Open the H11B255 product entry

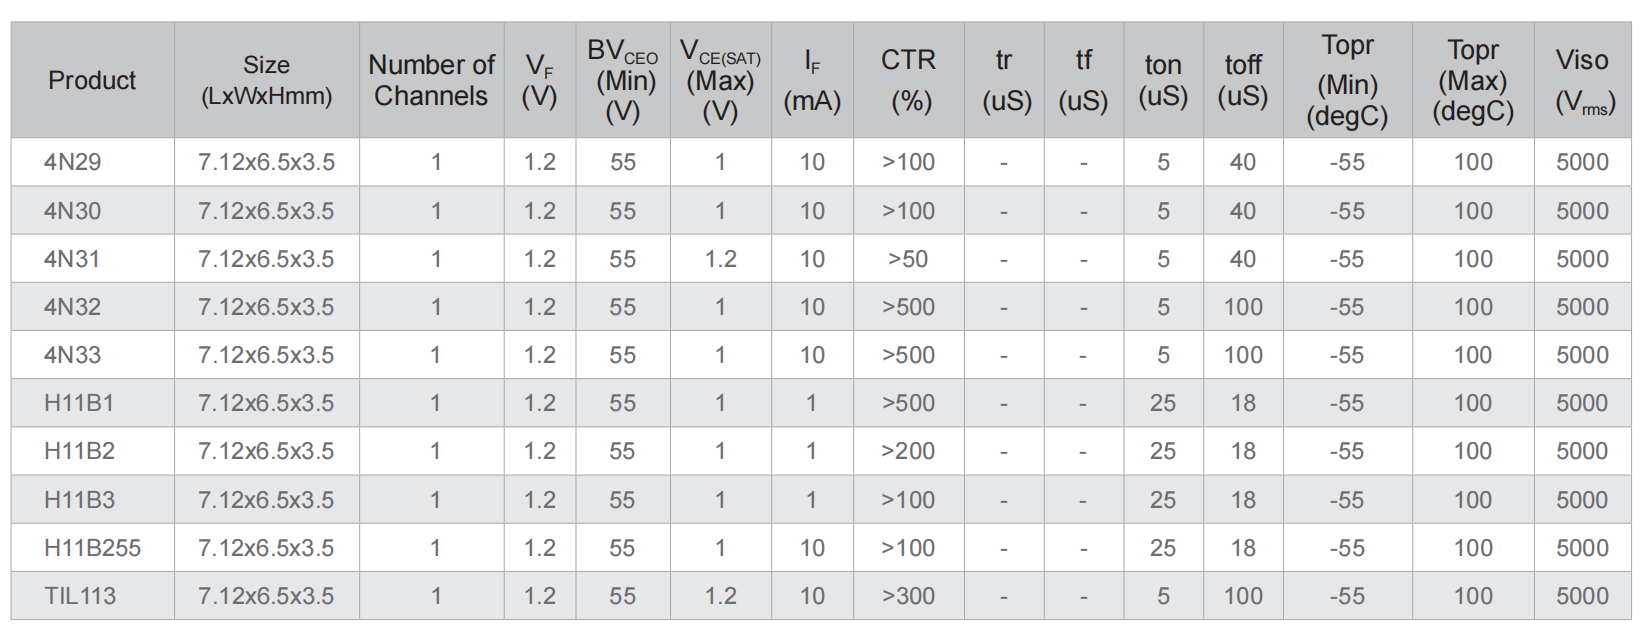point(92,548)
